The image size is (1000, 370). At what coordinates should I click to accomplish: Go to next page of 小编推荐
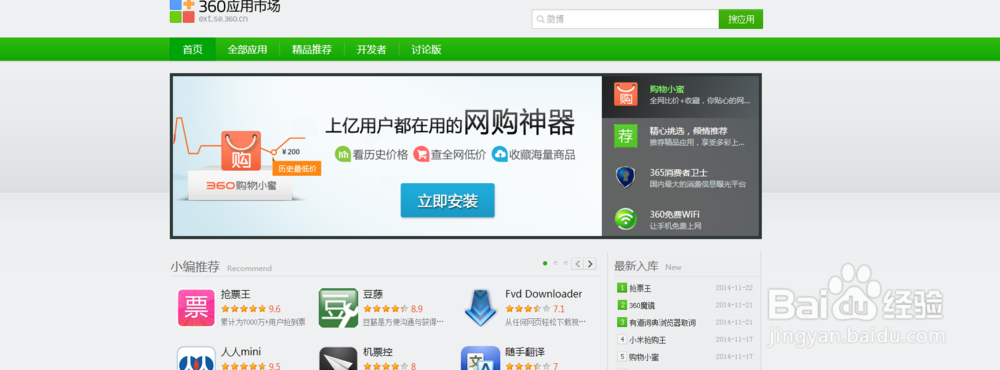590,263
